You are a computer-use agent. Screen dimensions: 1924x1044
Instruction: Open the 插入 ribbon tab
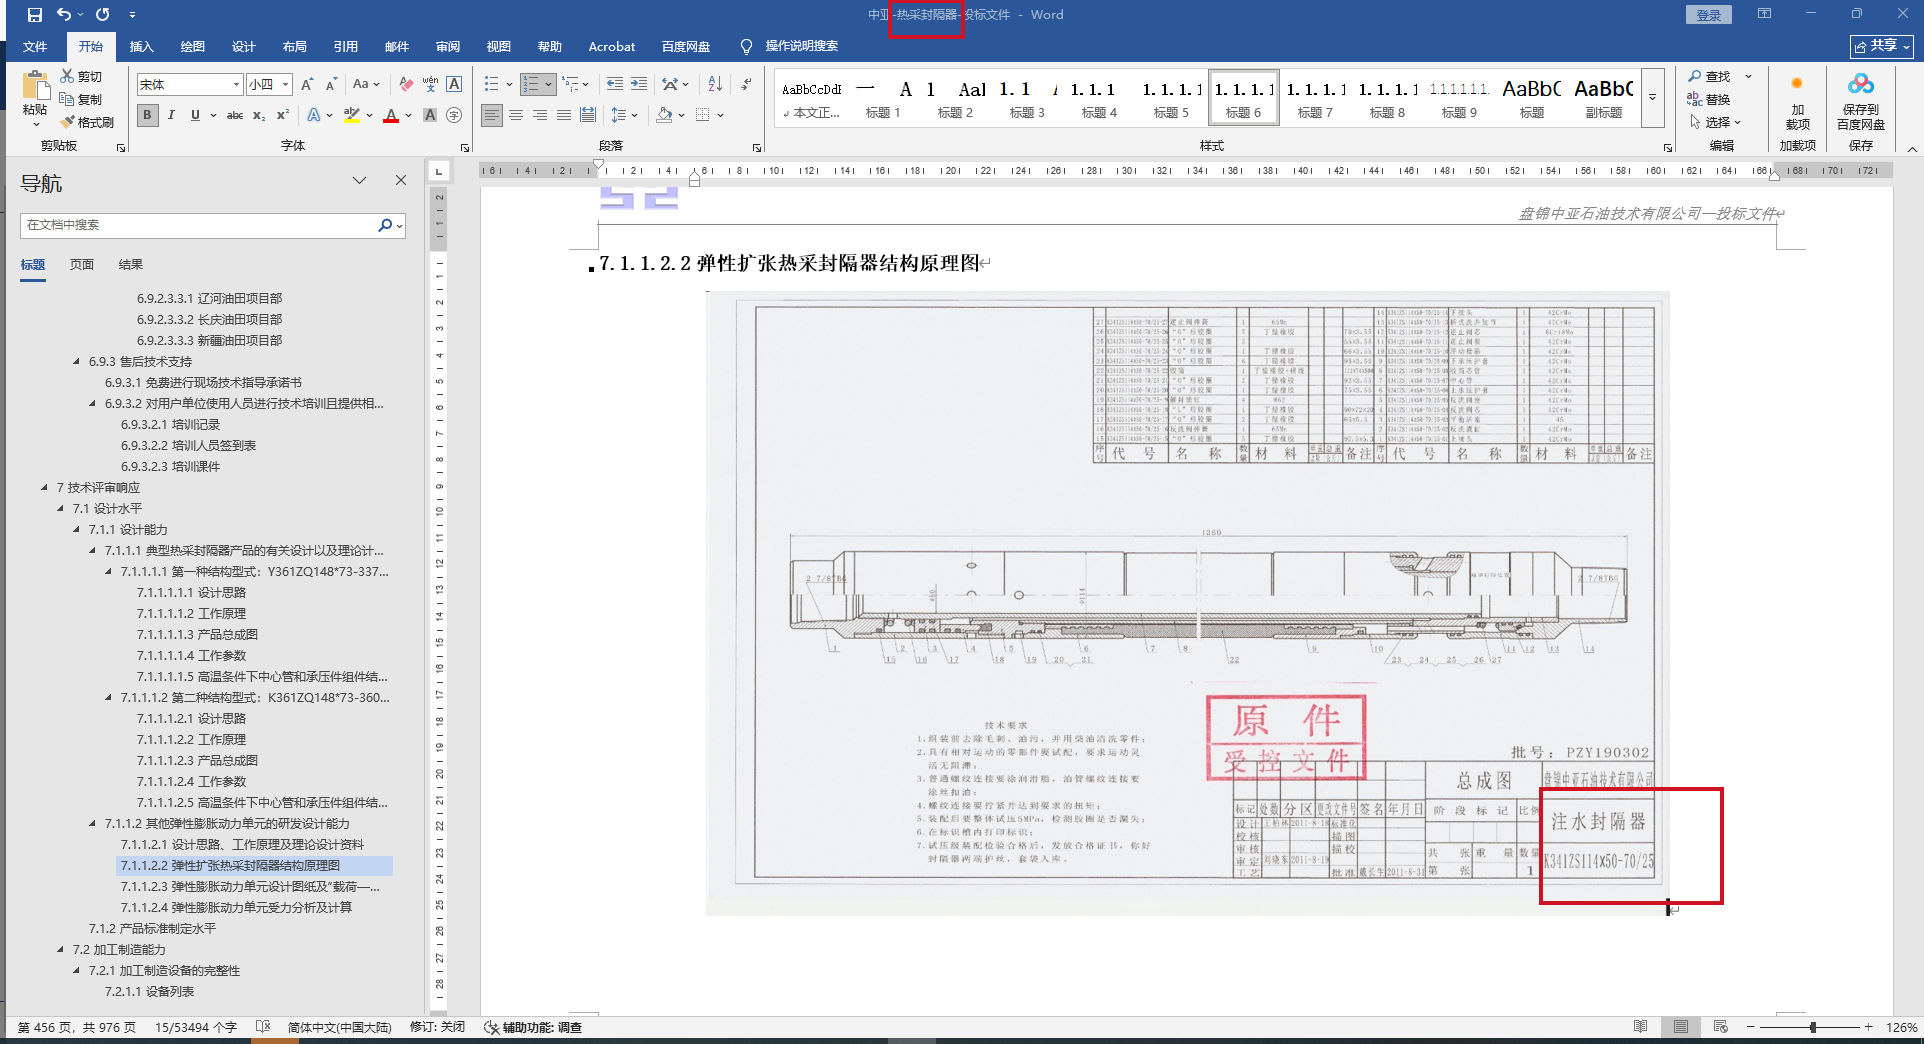click(x=141, y=47)
